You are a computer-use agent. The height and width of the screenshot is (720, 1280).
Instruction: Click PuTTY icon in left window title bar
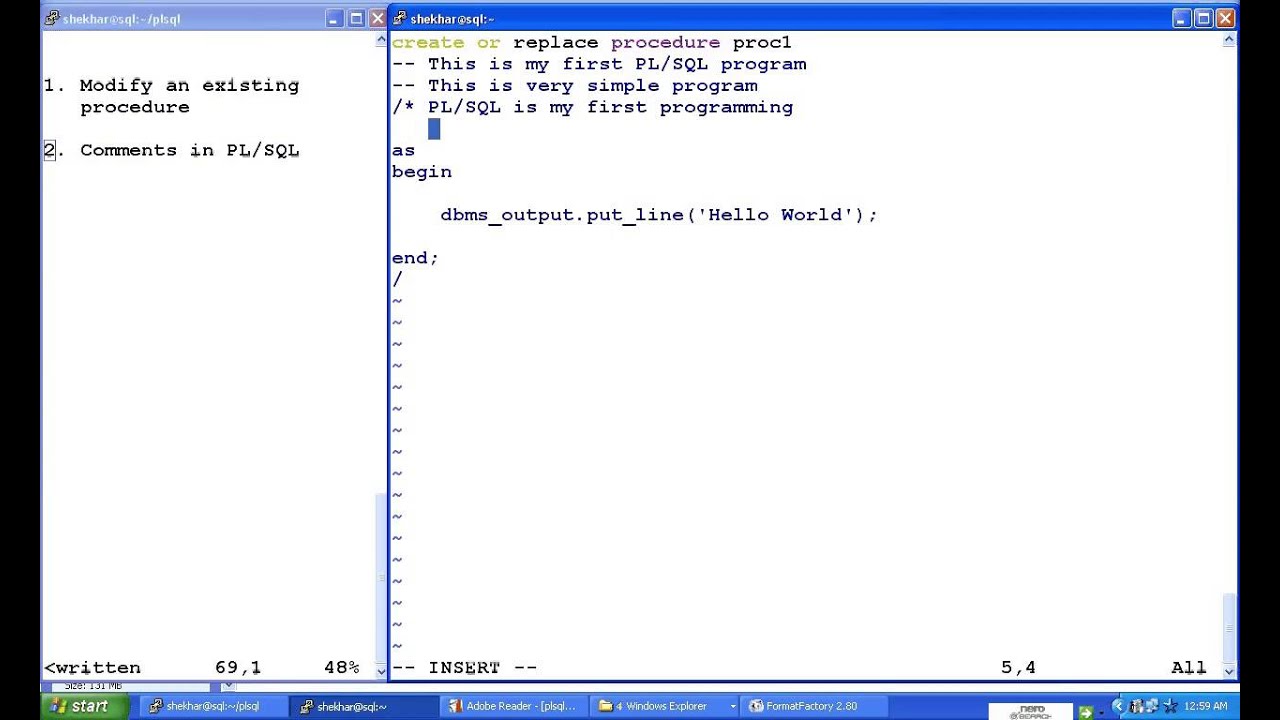[52, 18]
